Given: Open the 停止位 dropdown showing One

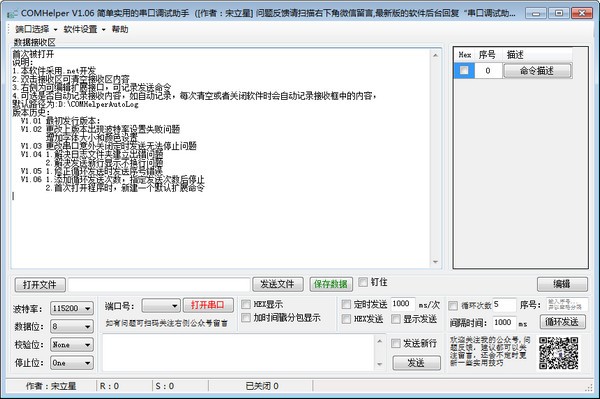Looking at the screenshot, I should tap(72, 363).
